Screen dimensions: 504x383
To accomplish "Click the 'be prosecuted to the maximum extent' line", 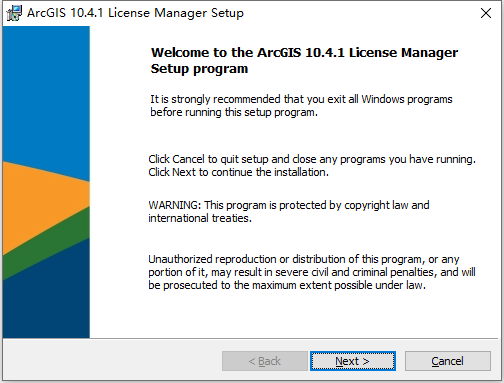I will (287, 285).
